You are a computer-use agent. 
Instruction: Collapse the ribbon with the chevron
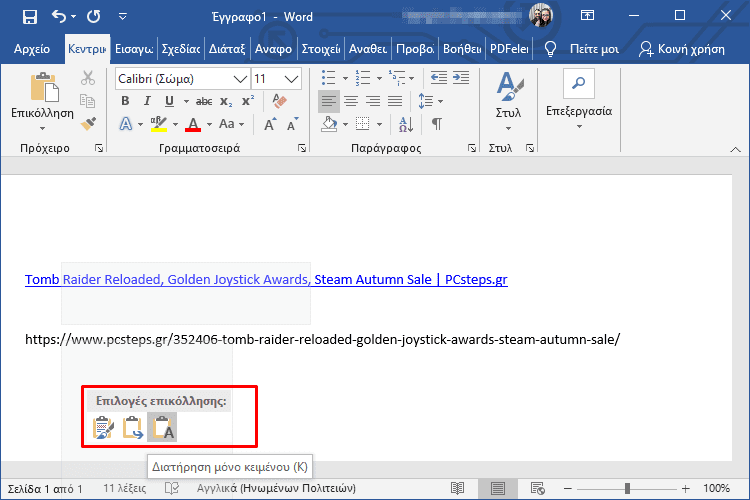click(735, 150)
